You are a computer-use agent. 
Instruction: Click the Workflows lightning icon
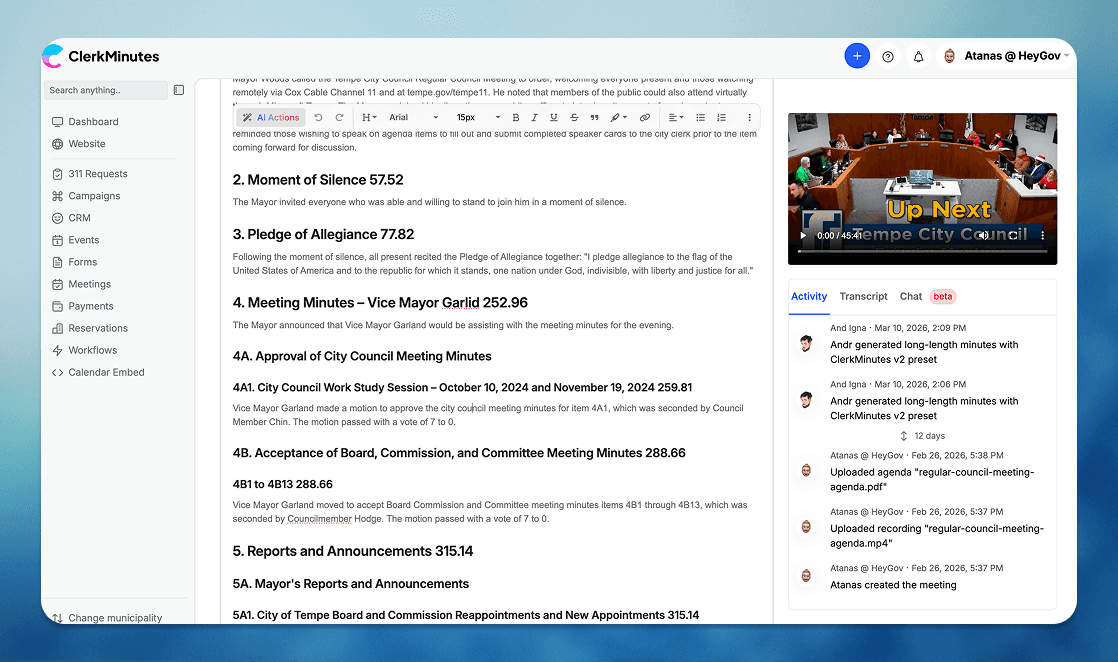tap(57, 351)
